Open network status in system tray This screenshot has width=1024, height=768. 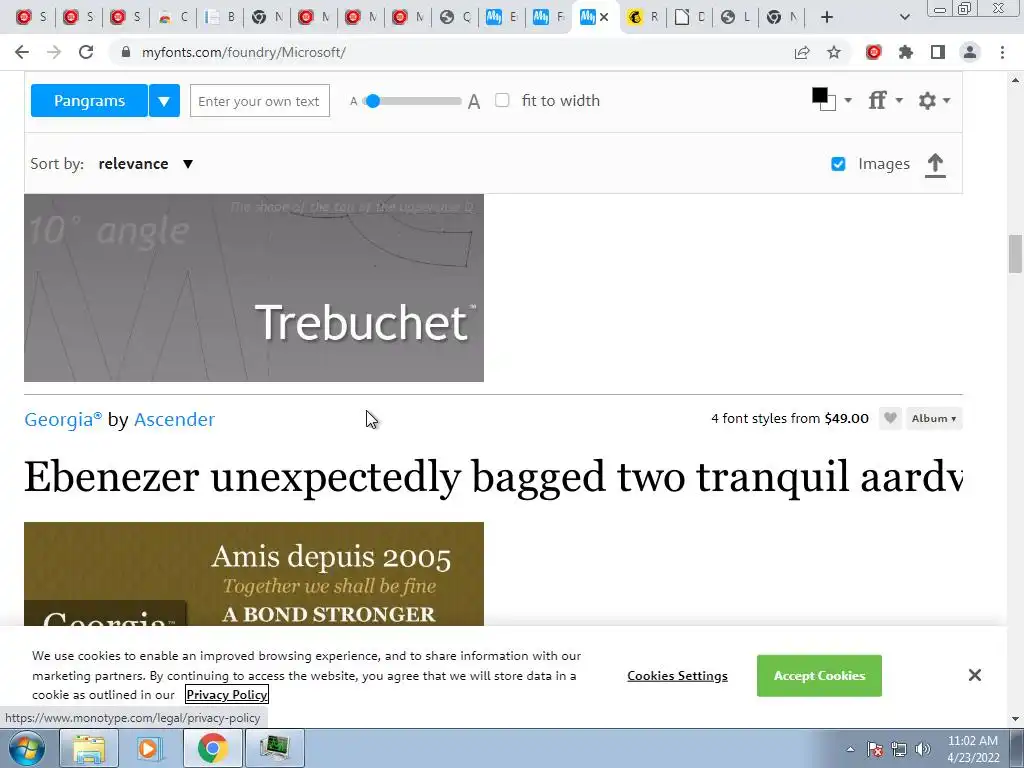tap(899, 749)
